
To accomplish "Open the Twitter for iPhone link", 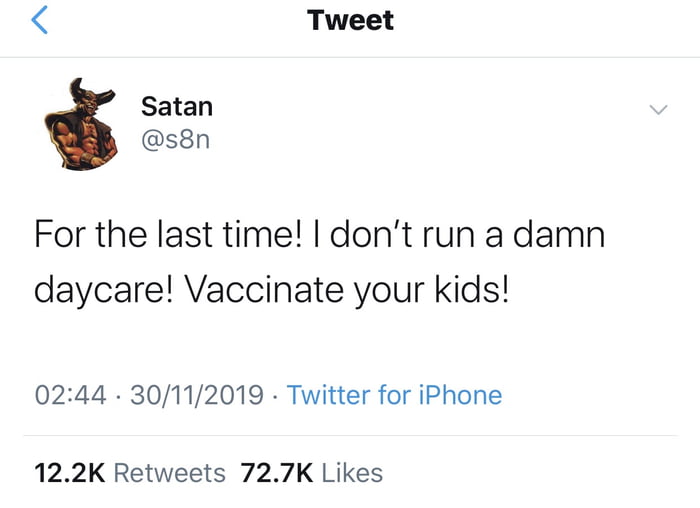I will [394, 395].
